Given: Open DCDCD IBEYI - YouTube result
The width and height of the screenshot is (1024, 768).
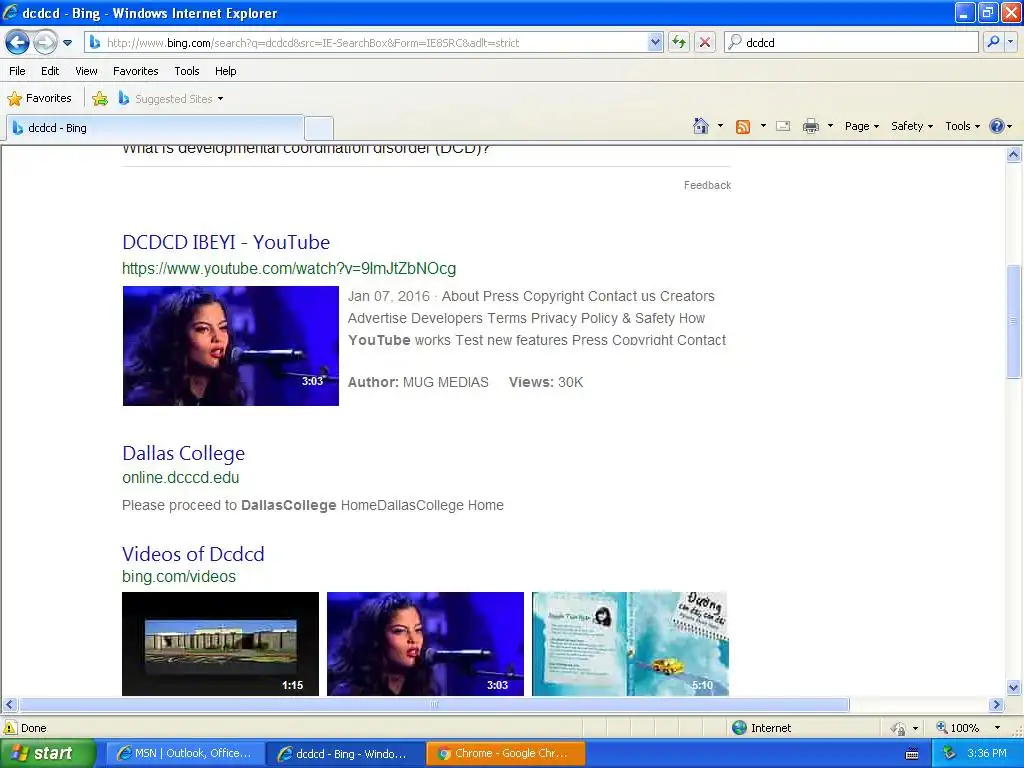Looking at the screenshot, I should coord(226,242).
